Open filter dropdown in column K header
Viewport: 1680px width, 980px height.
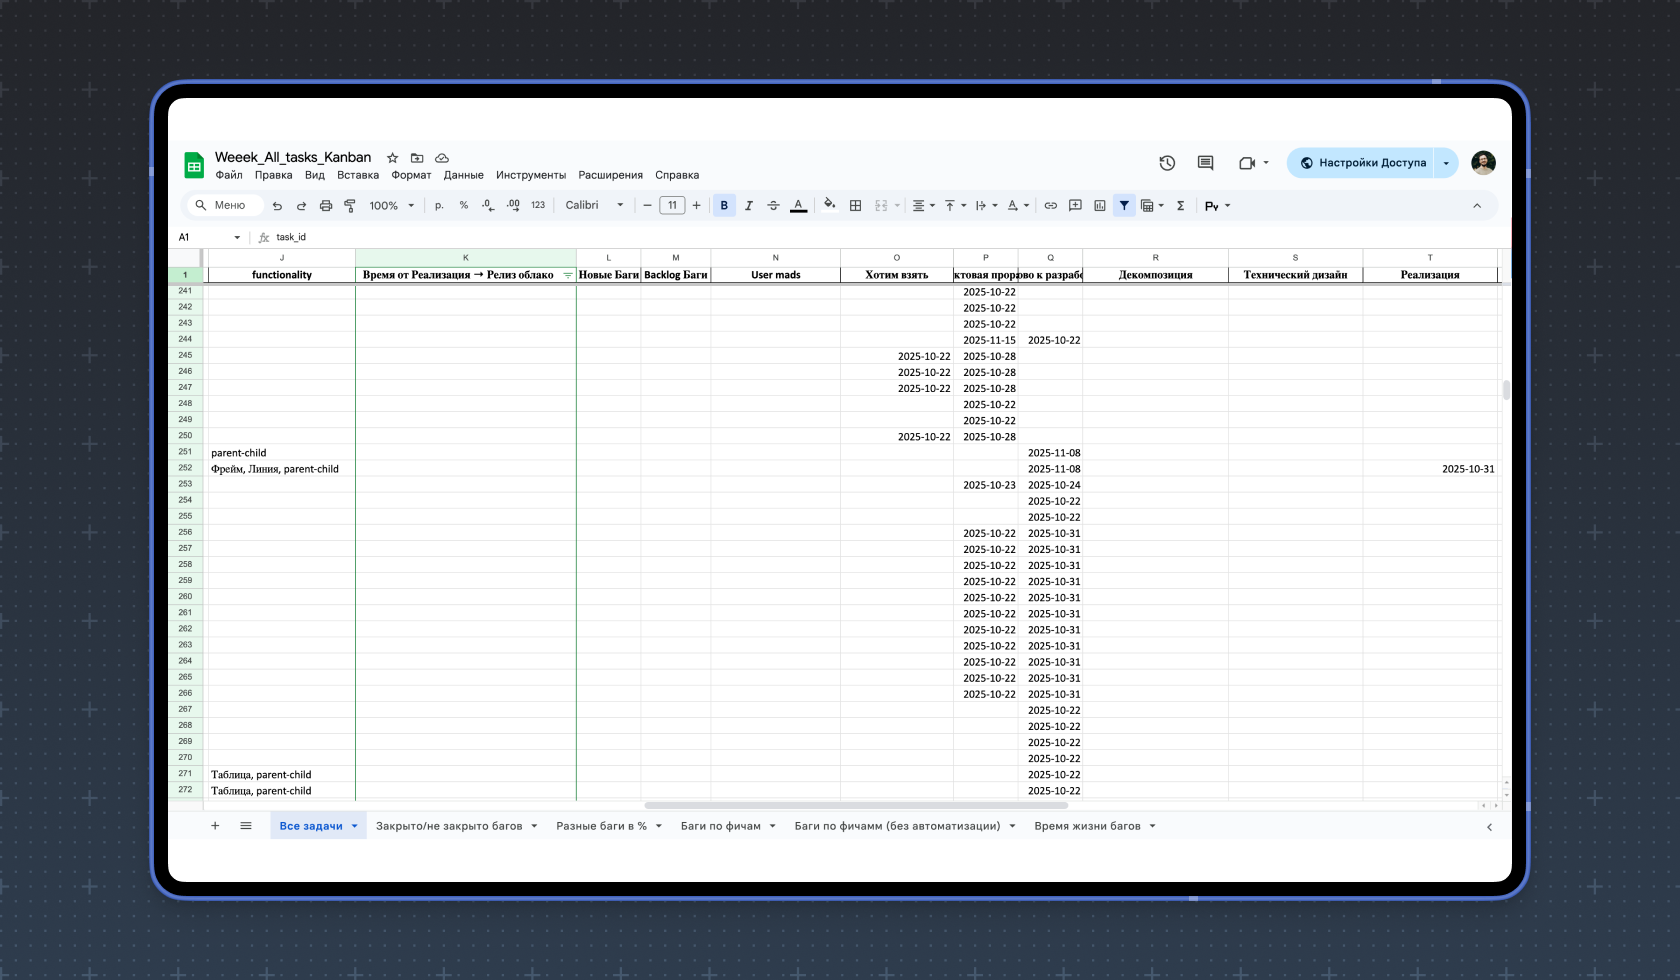(x=567, y=275)
